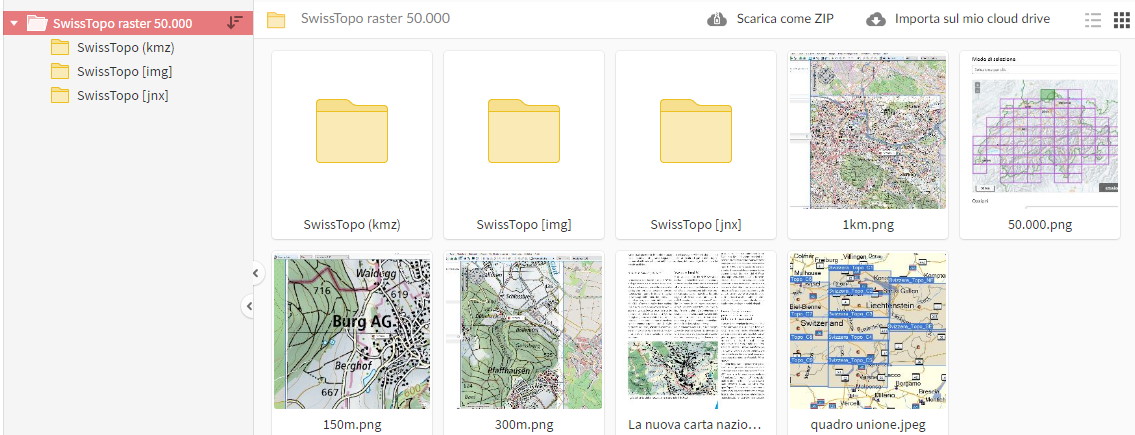Click the SwissTopo [img] card label

click(x=524, y=224)
